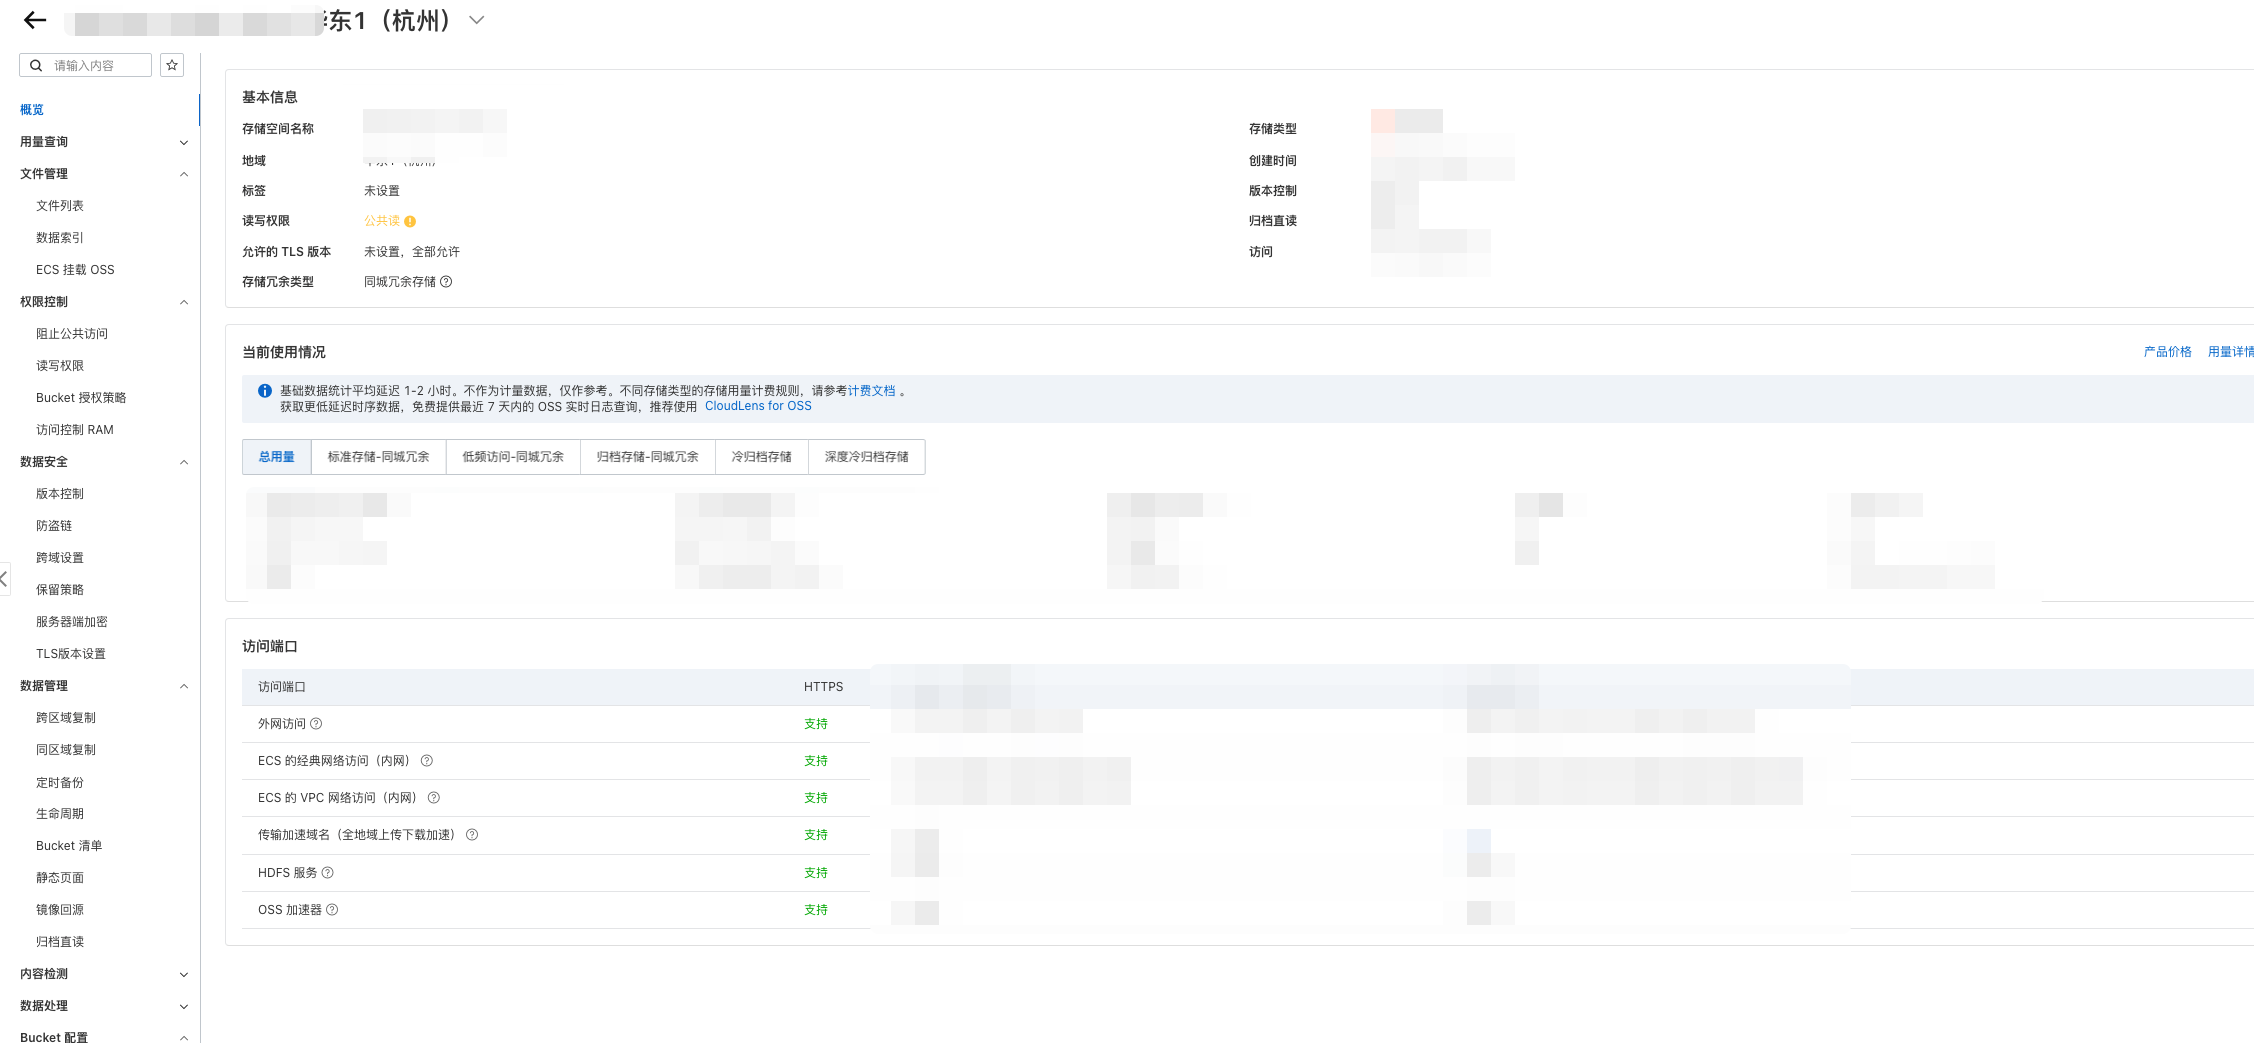Collapse the 文件管理 section
The height and width of the screenshot is (1043, 2254).
click(x=184, y=174)
